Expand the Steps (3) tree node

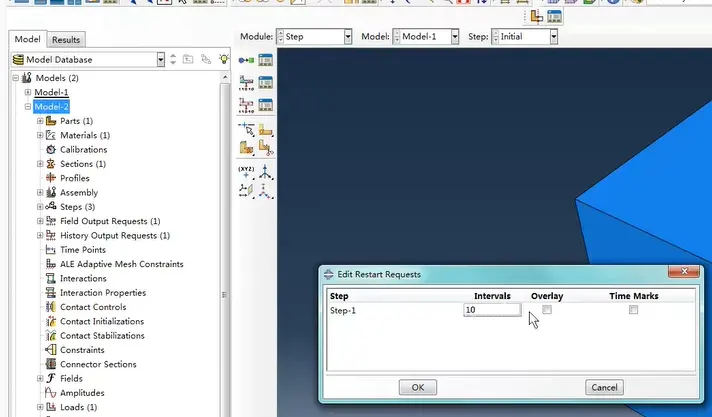pos(40,207)
